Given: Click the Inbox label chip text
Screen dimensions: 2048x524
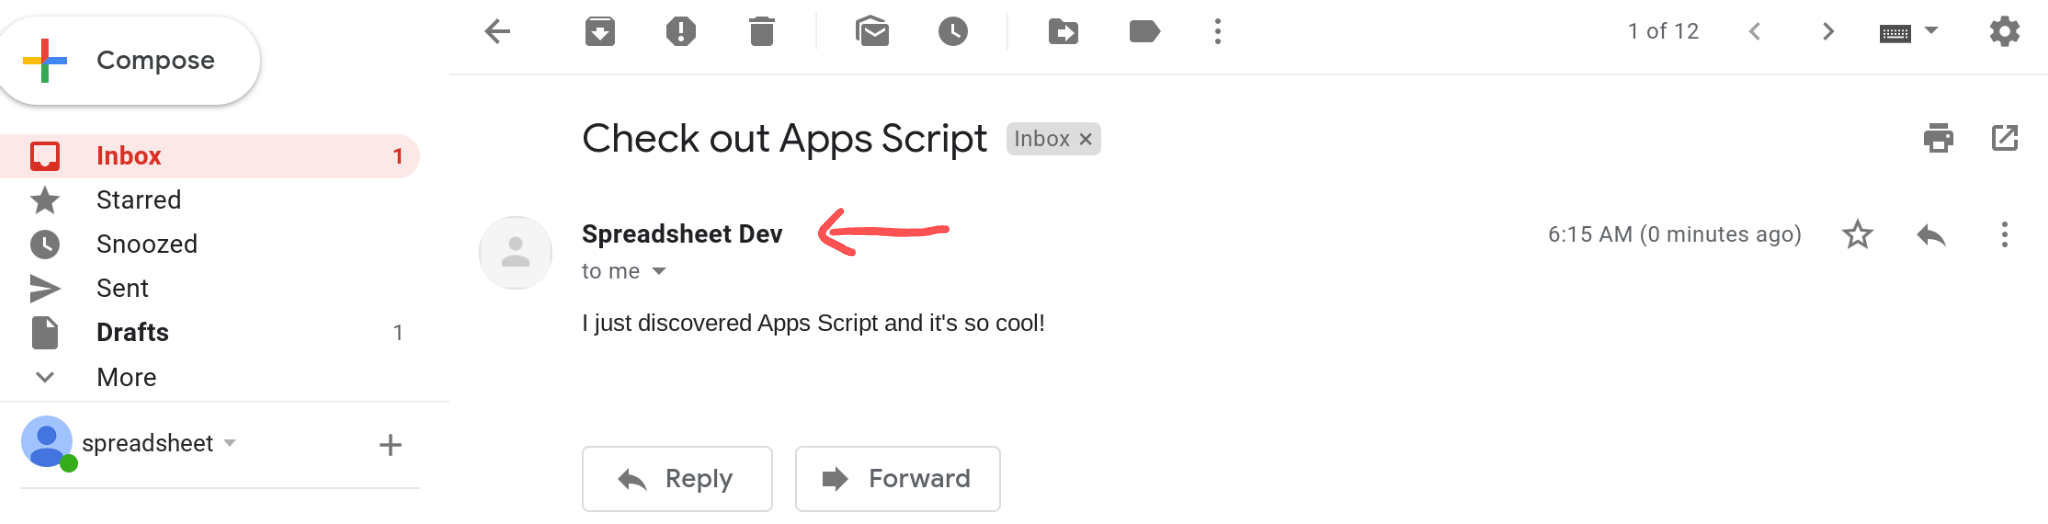Looking at the screenshot, I should (1042, 139).
